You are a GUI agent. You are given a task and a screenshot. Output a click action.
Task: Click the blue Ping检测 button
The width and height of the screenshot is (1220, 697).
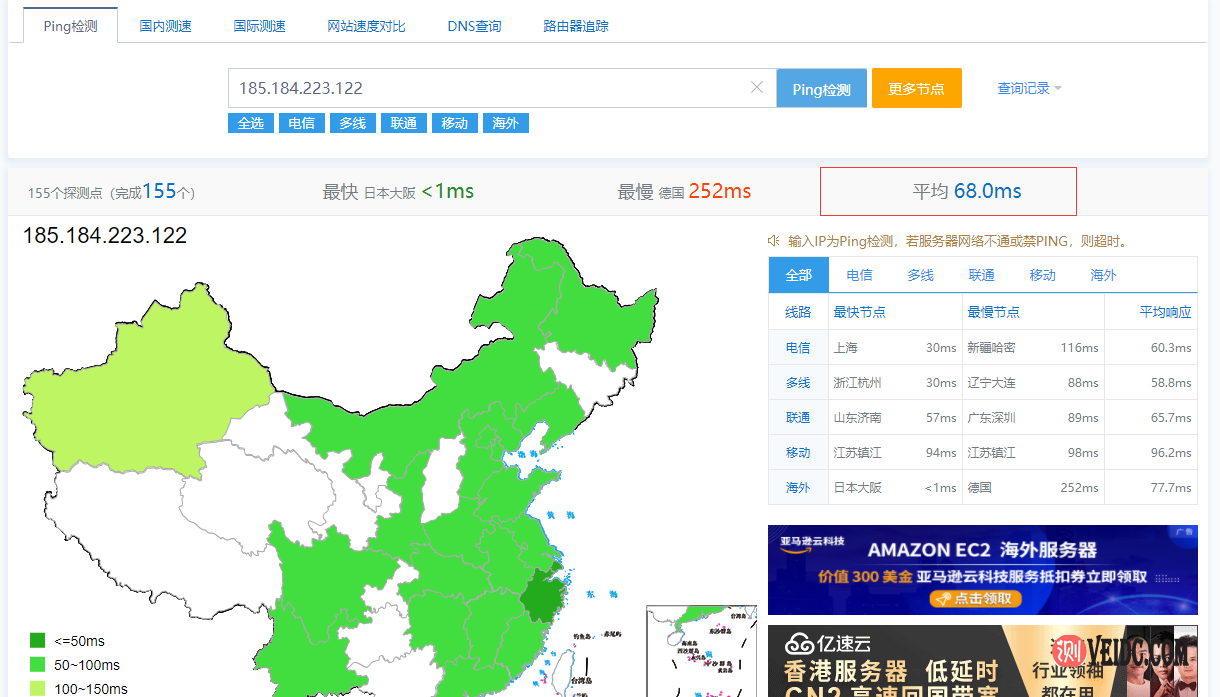click(x=821, y=88)
